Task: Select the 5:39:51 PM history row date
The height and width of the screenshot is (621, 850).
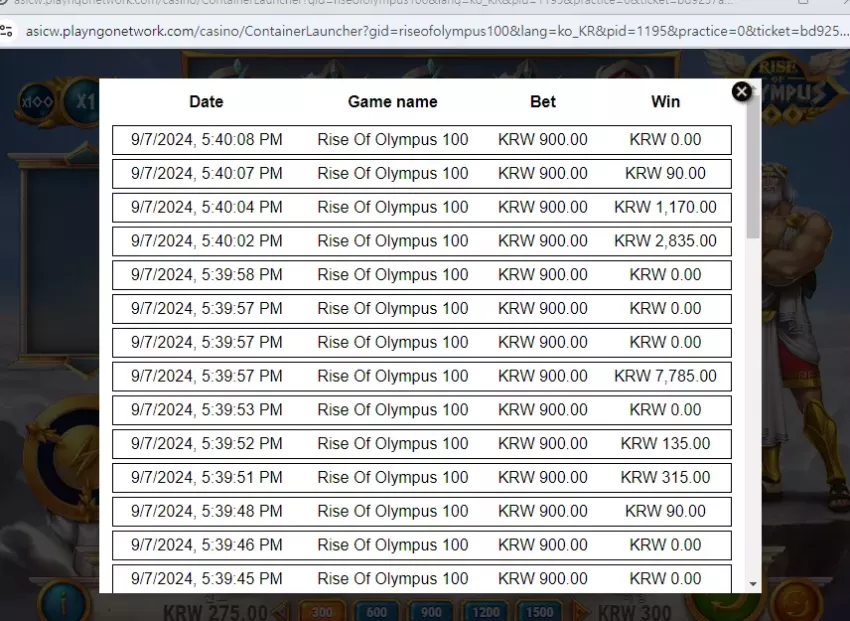Action: [207, 477]
